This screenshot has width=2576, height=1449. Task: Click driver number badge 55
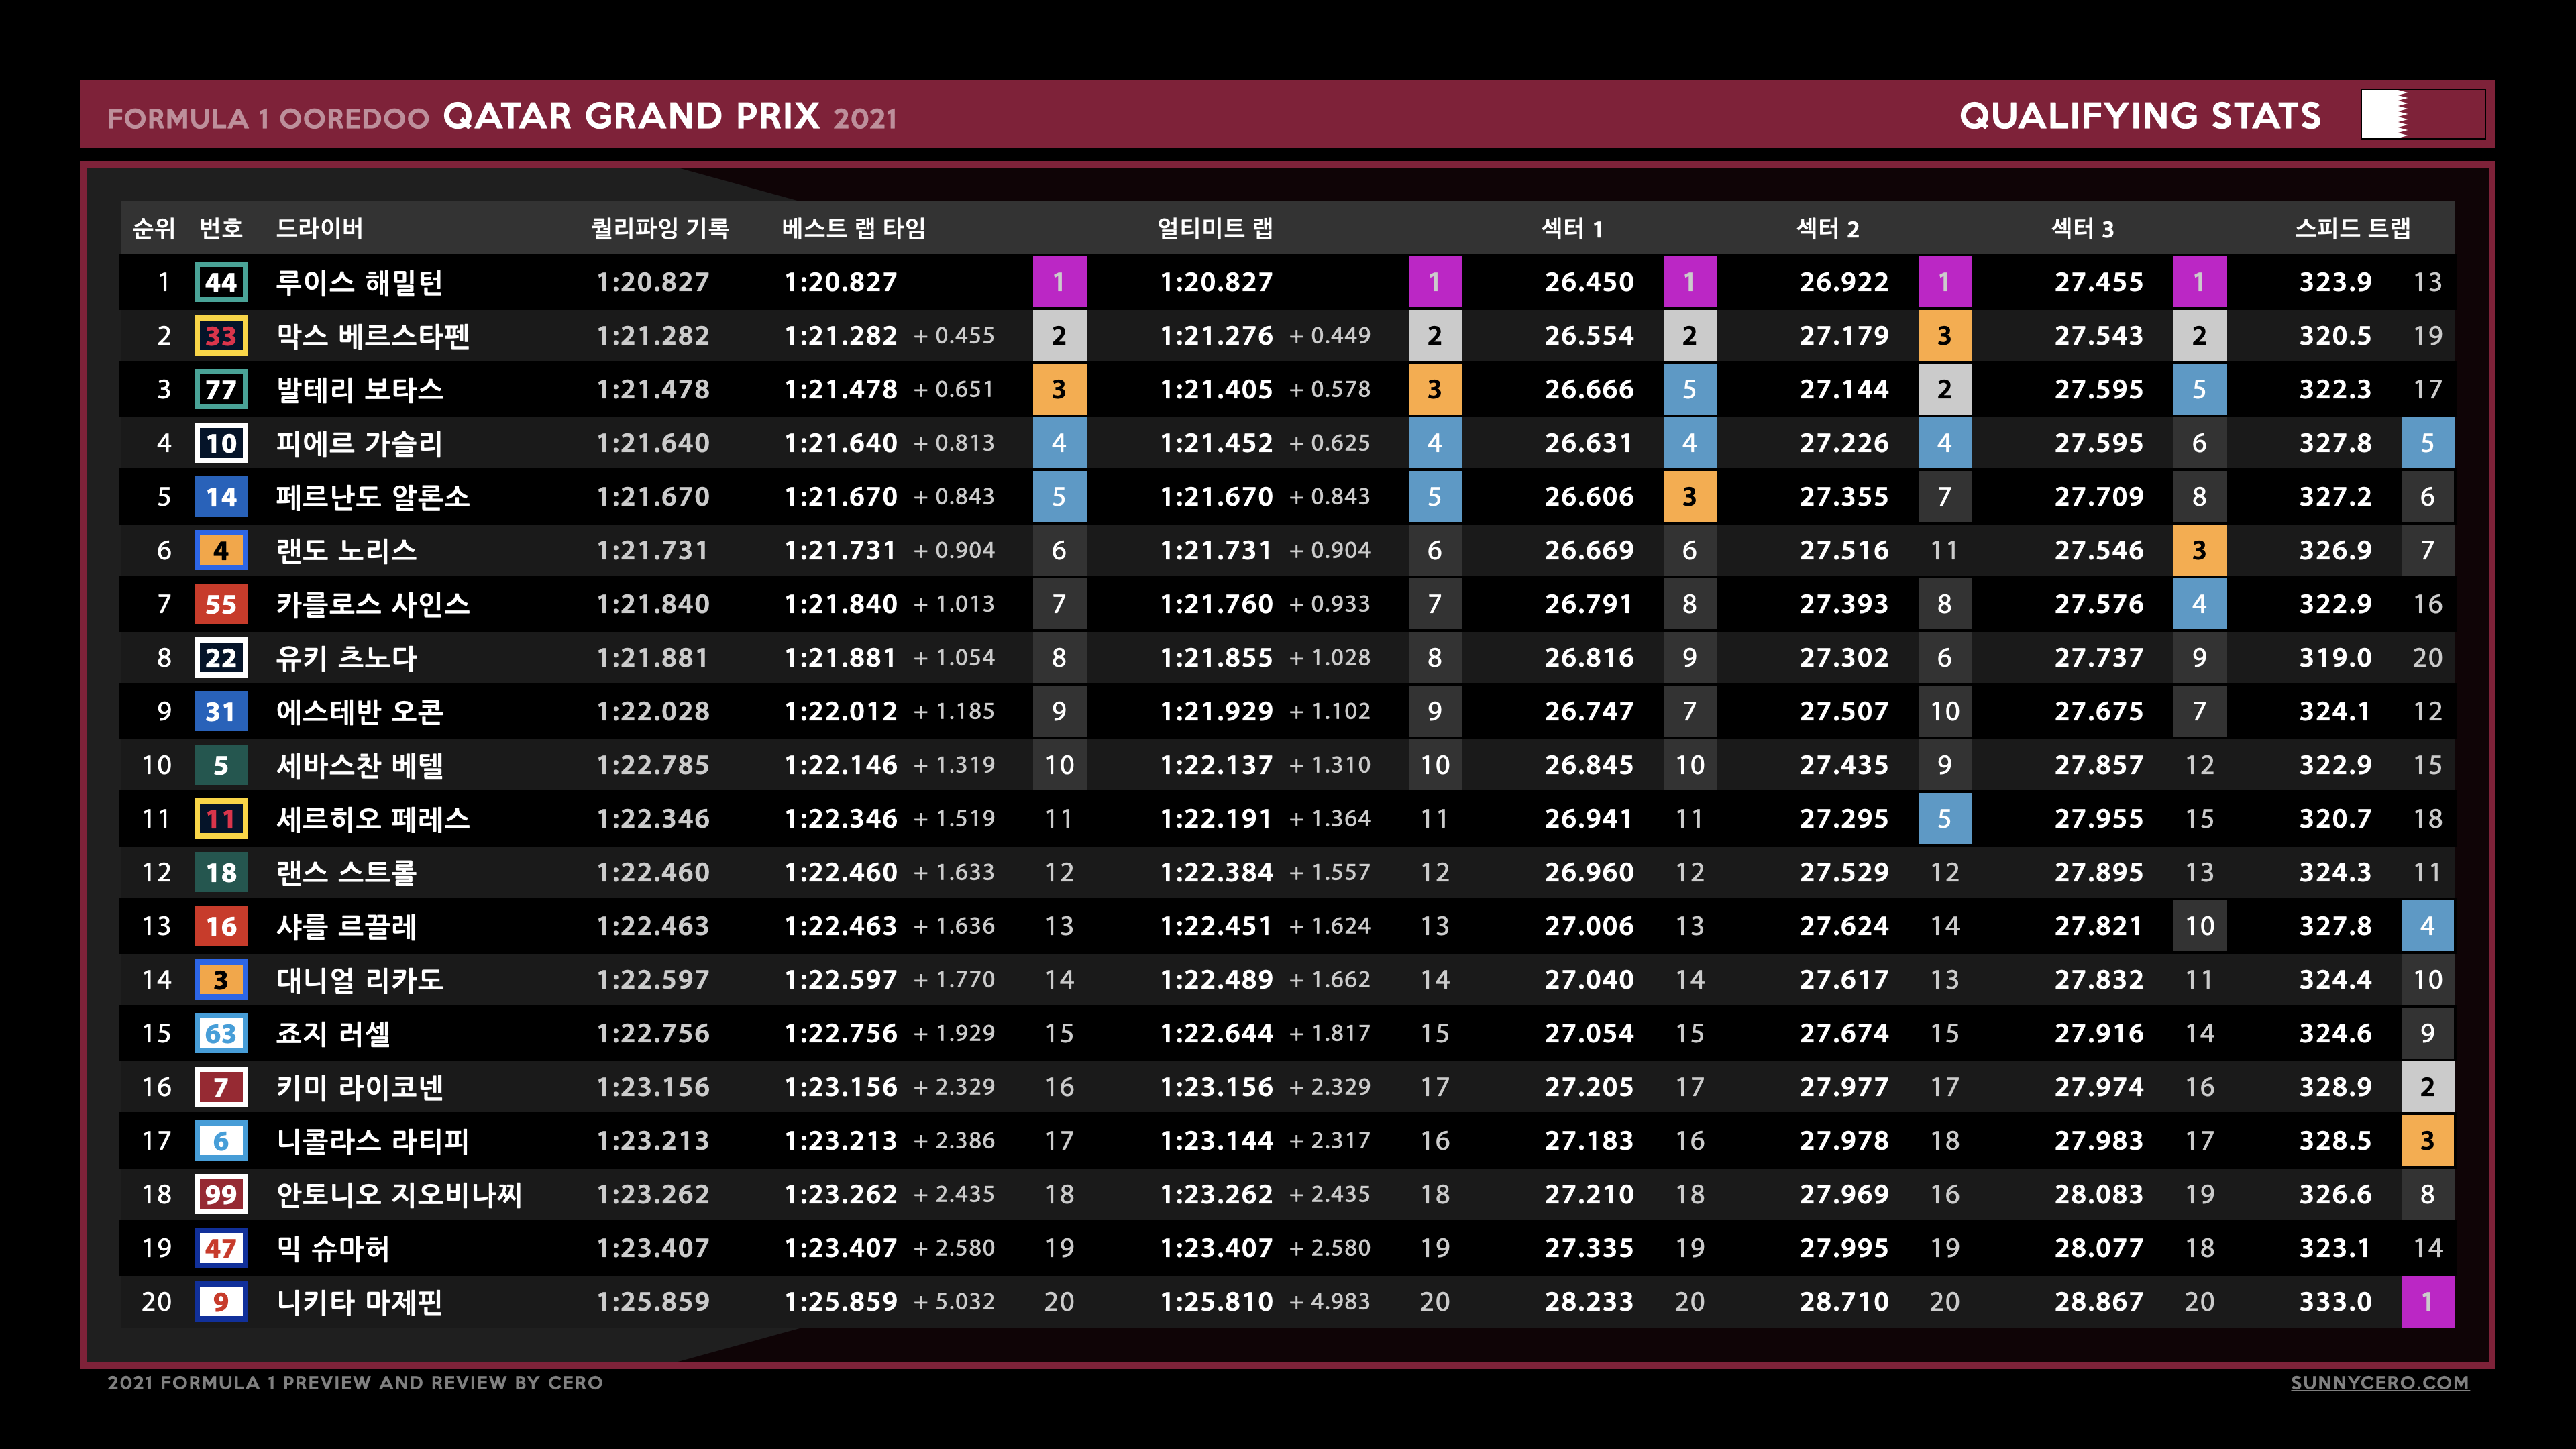tap(221, 604)
